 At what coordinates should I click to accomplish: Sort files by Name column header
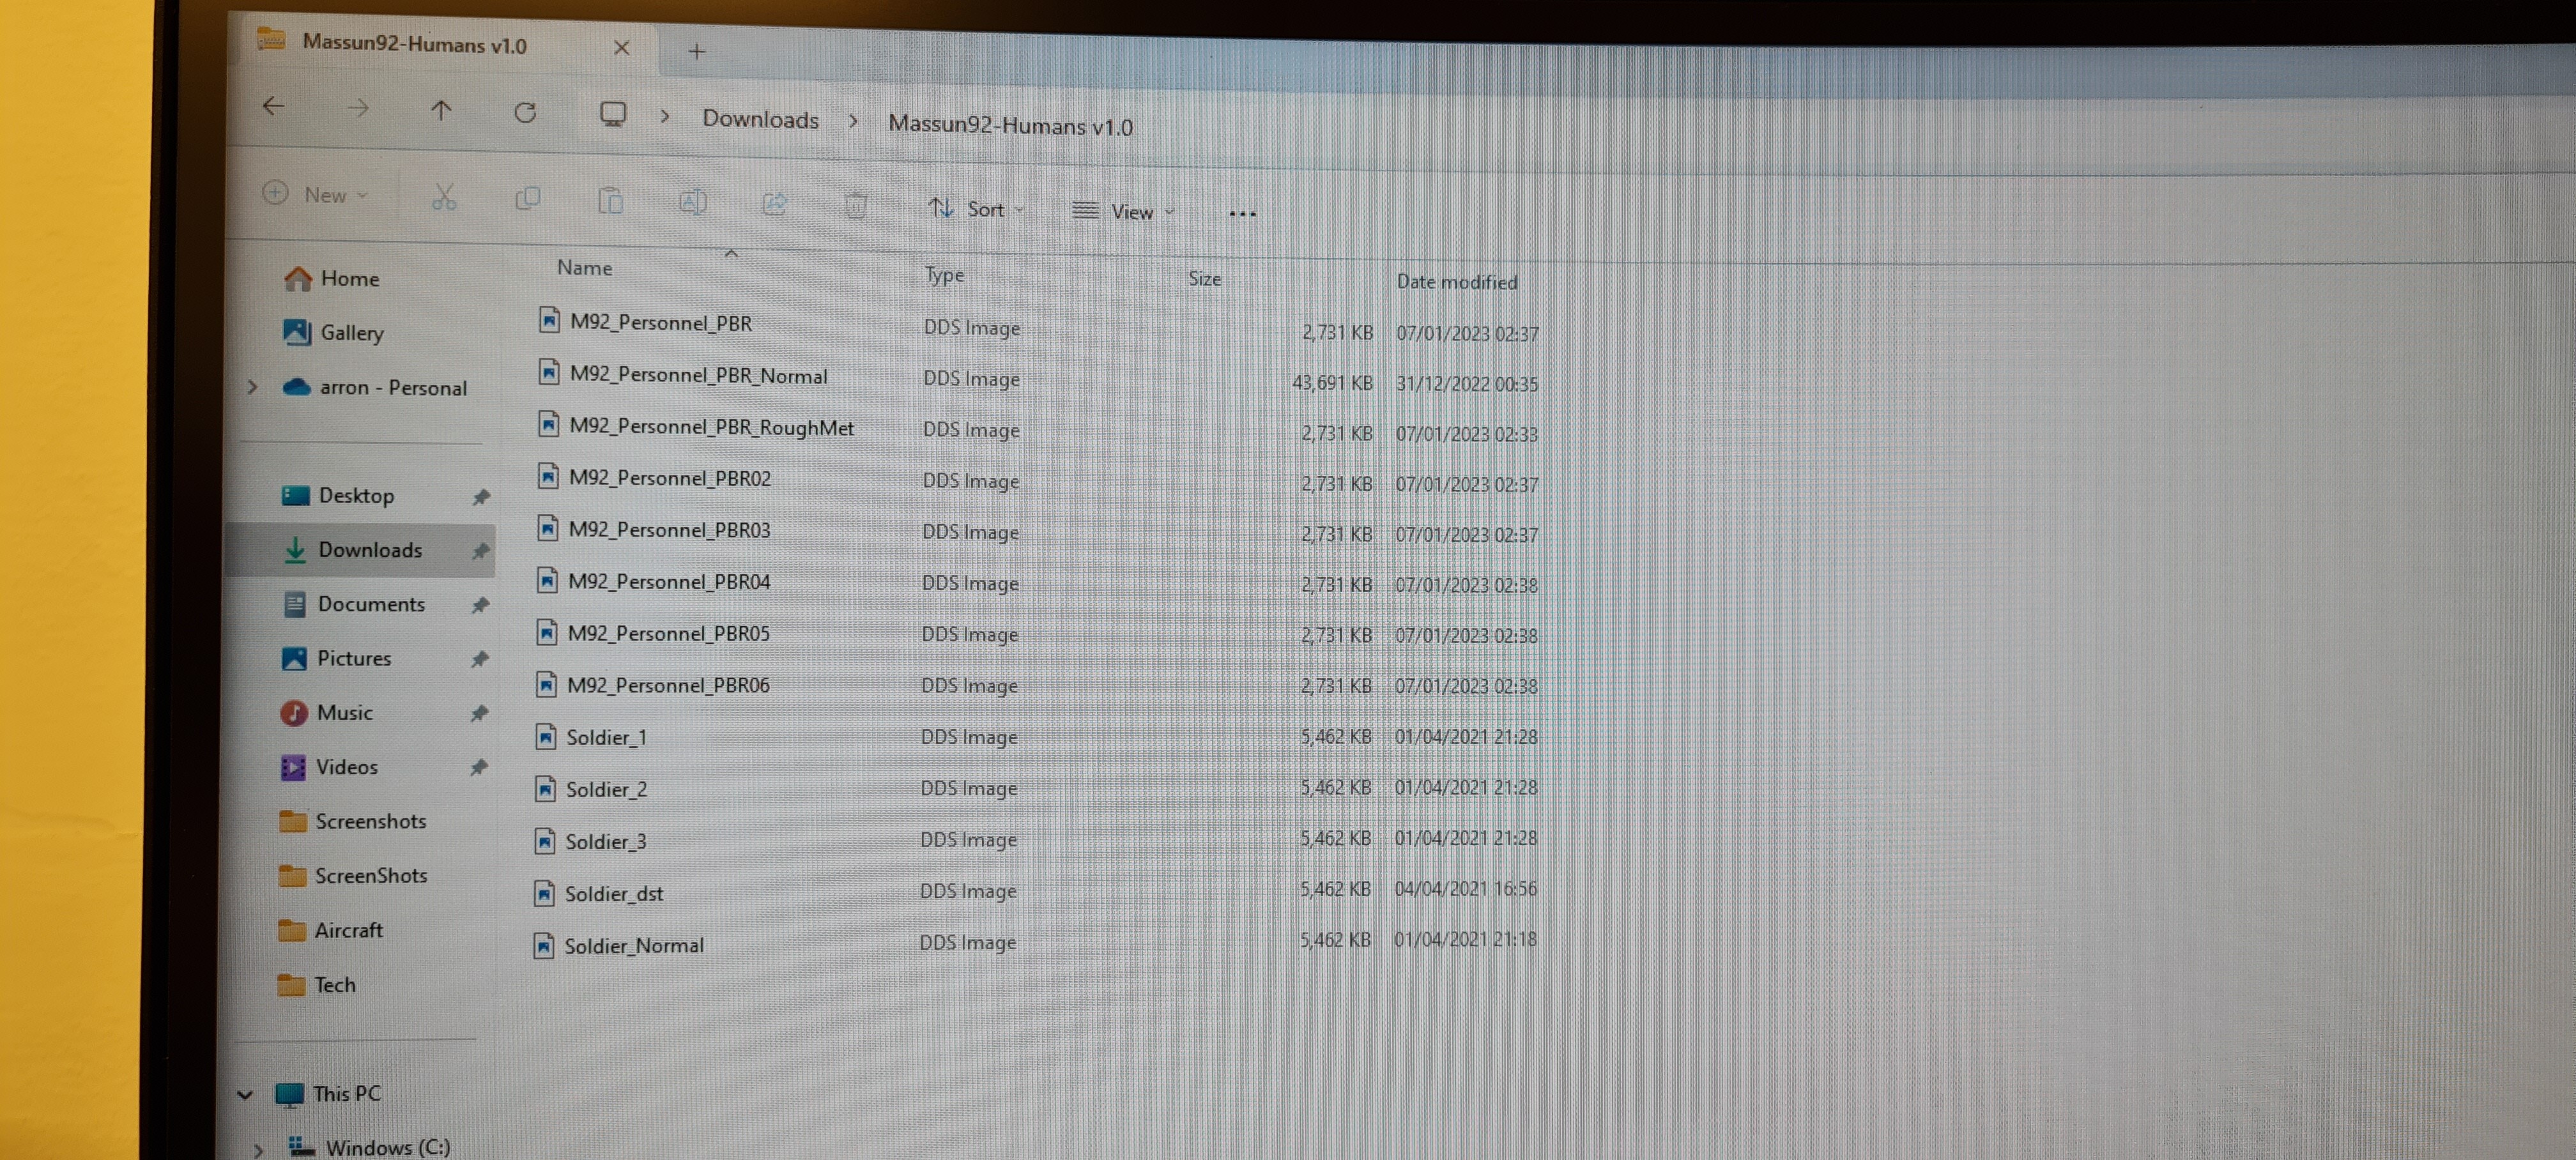(x=585, y=268)
